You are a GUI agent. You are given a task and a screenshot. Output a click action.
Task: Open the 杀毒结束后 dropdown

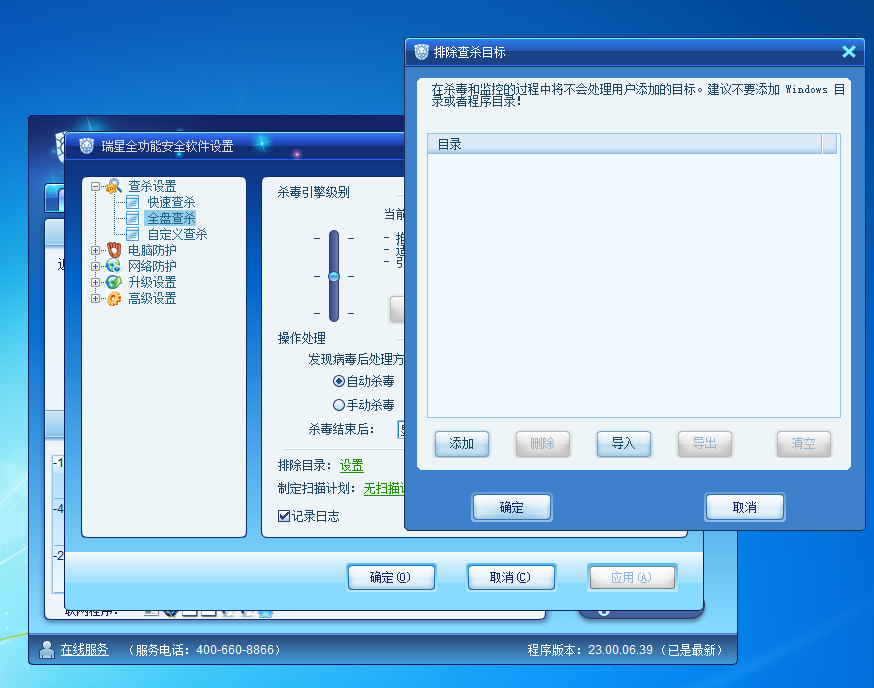click(401, 429)
